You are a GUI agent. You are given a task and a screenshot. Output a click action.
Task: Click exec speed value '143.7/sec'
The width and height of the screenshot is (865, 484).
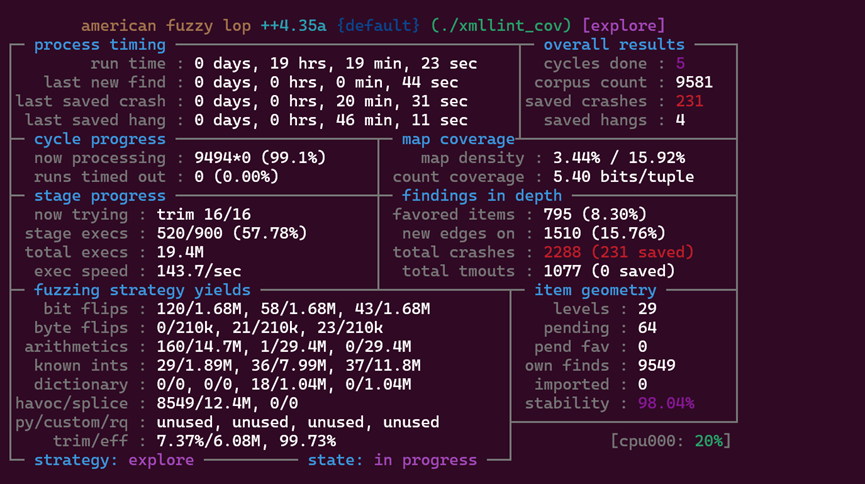tap(199, 271)
